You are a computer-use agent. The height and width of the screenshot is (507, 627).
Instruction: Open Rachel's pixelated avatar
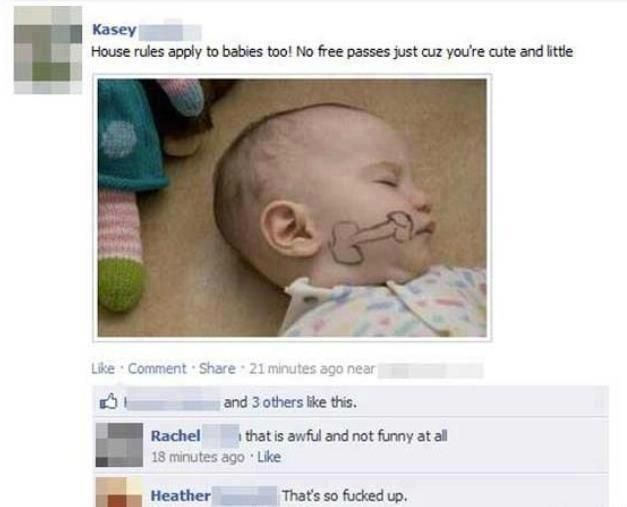(119, 445)
